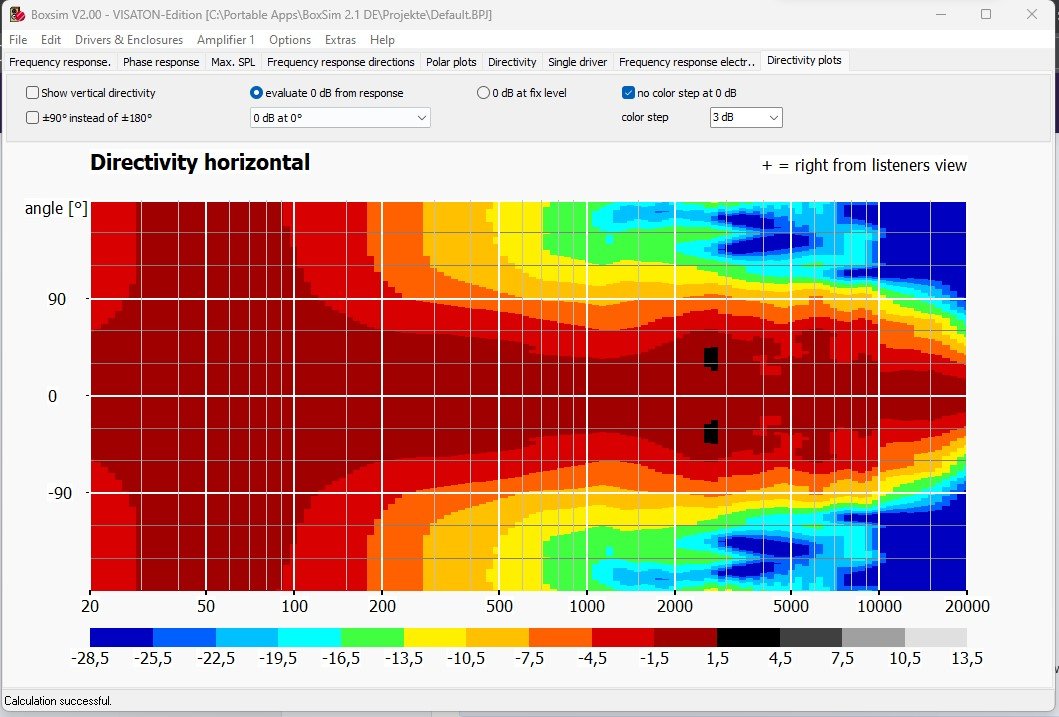The width and height of the screenshot is (1059, 717).
Task: Open the Extras menu
Action: point(340,40)
